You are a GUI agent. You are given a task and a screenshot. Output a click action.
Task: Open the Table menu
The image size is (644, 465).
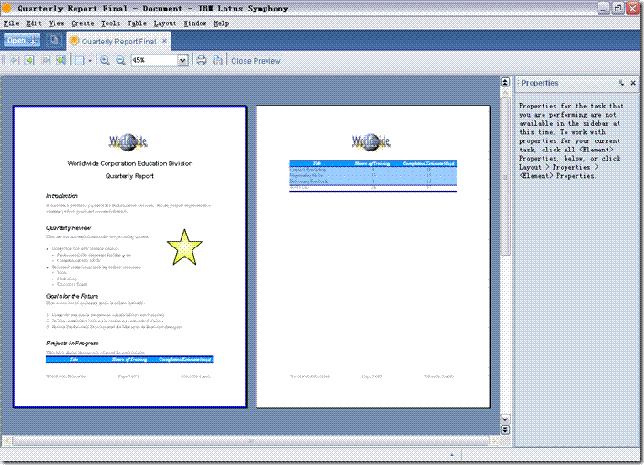tap(136, 22)
